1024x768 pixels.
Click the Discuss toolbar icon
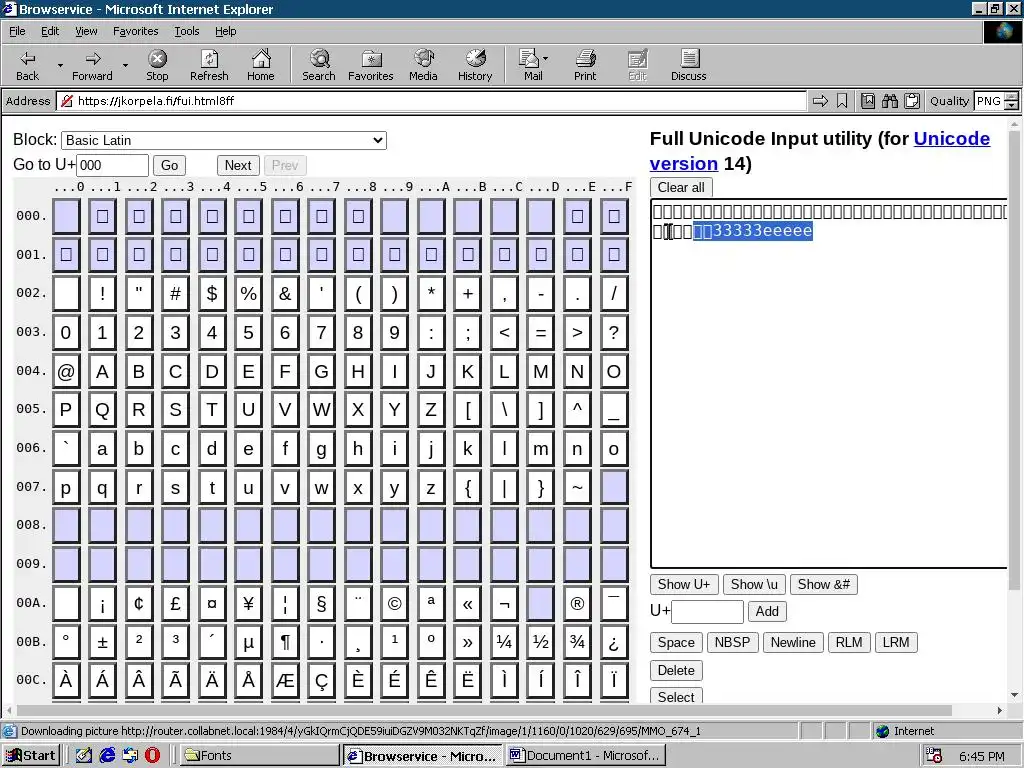pyautogui.click(x=688, y=65)
